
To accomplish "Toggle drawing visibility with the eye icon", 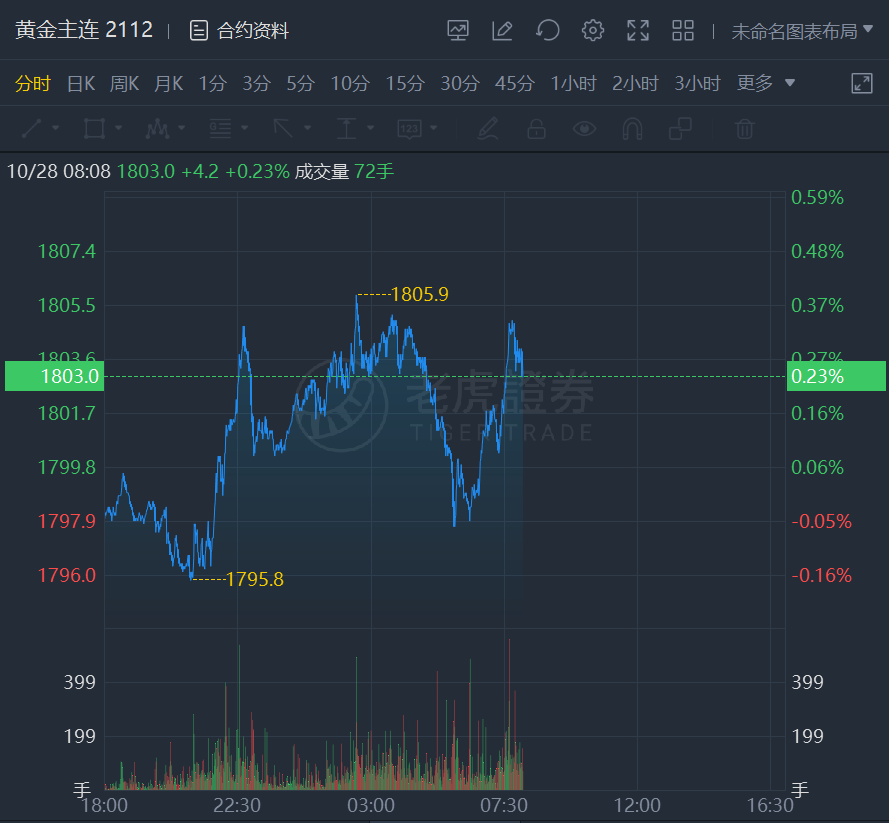I will click(584, 128).
